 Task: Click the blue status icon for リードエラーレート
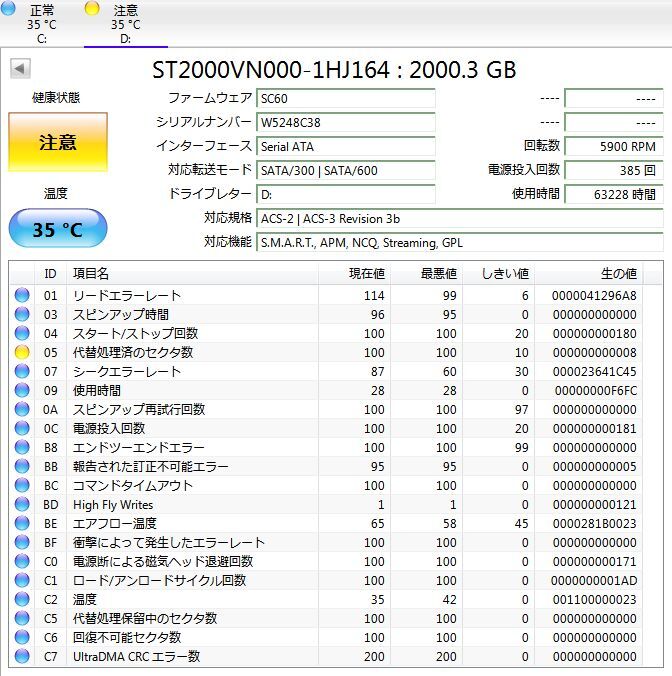point(22,296)
